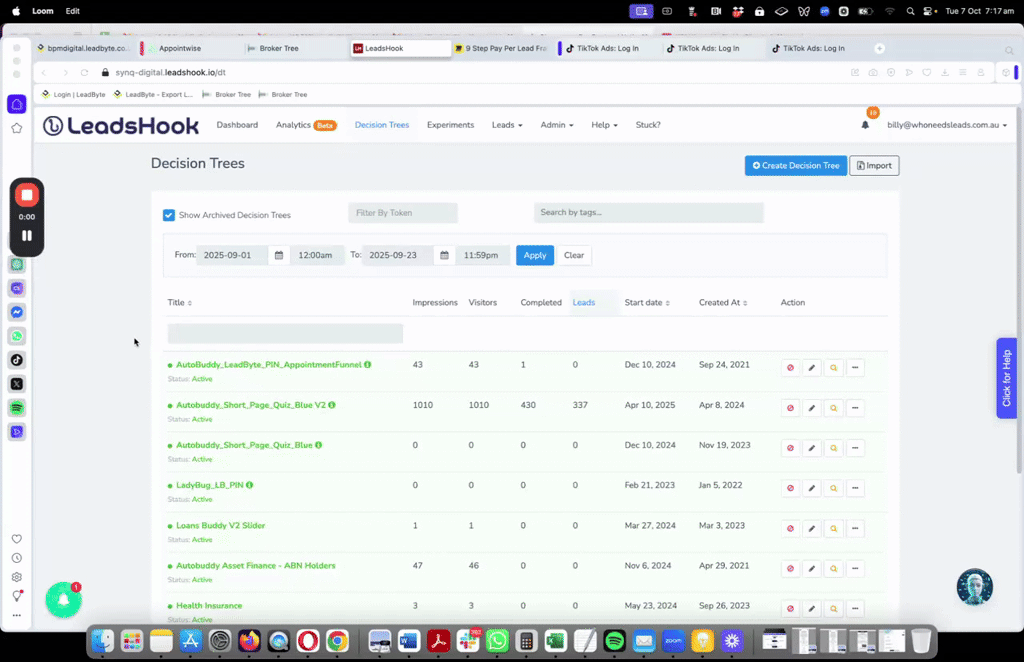Expand the Admin menu
1024x662 pixels.
coord(556,125)
